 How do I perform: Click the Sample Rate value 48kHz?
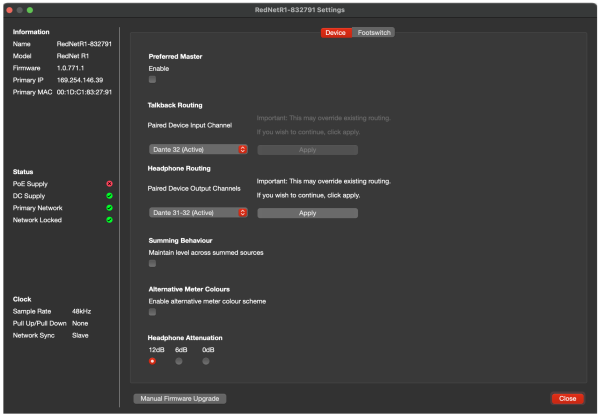pos(82,311)
